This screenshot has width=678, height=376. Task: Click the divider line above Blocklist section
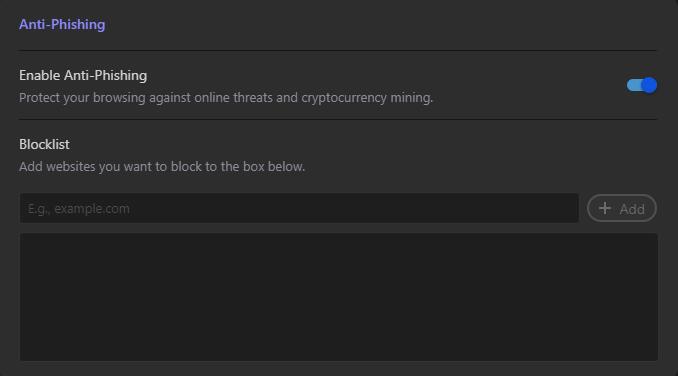pyautogui.click(x=338, y=119)
